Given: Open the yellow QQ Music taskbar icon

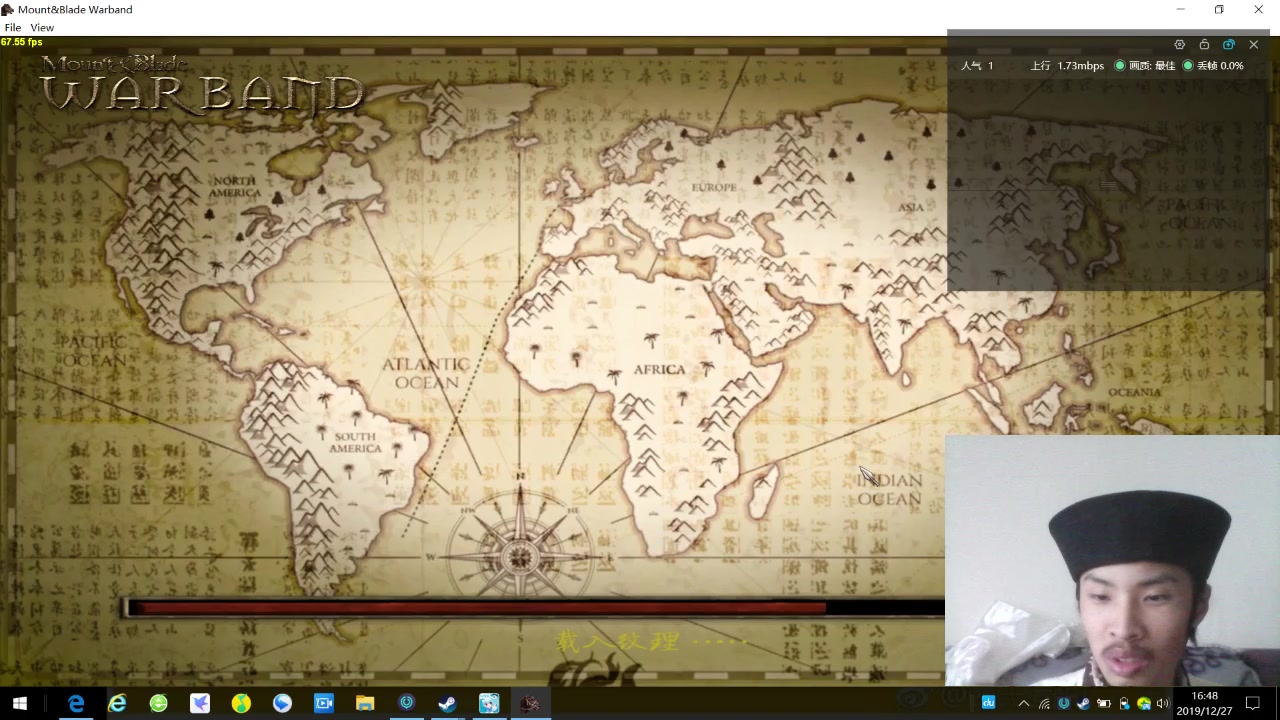Looking at the screenshot, I should pos(241,704).
